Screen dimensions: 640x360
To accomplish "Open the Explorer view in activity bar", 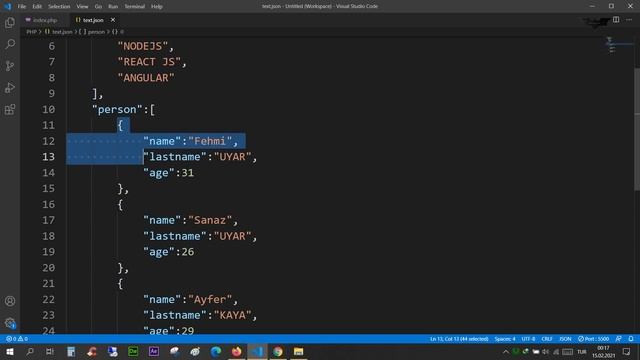I will click(10, 22).
